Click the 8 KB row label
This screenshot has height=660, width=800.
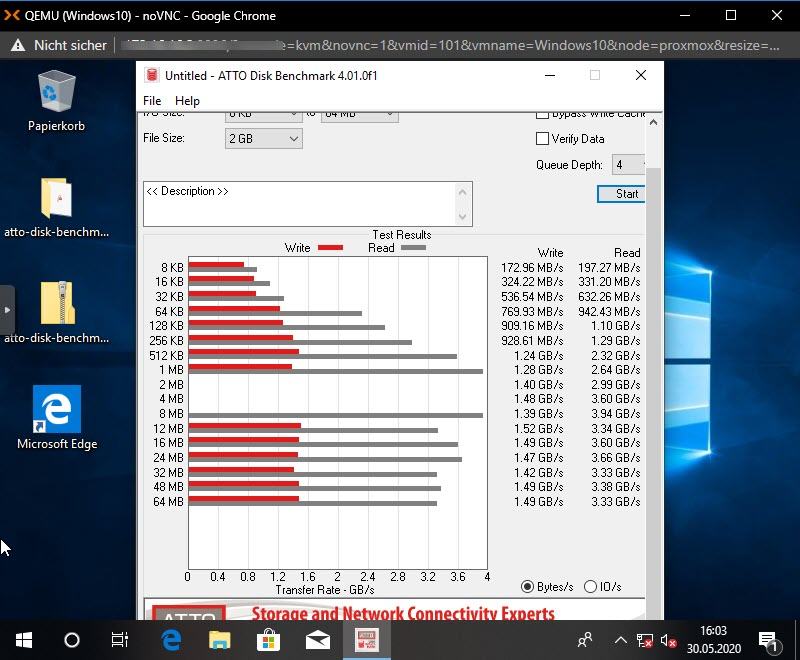pos(172,268)
